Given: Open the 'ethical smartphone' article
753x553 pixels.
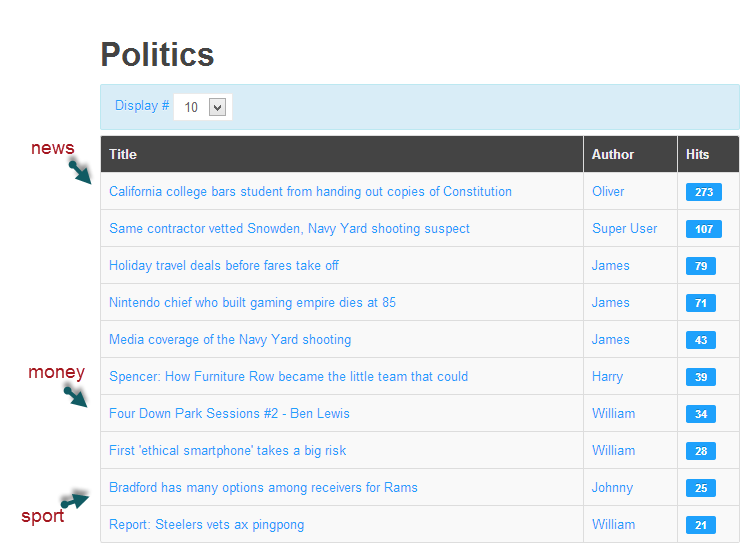Looking at the screenshot, I should pos(227,451).
